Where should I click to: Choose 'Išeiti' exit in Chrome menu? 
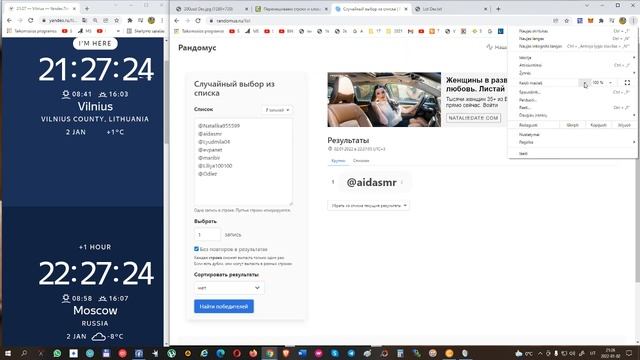[572, 153]
